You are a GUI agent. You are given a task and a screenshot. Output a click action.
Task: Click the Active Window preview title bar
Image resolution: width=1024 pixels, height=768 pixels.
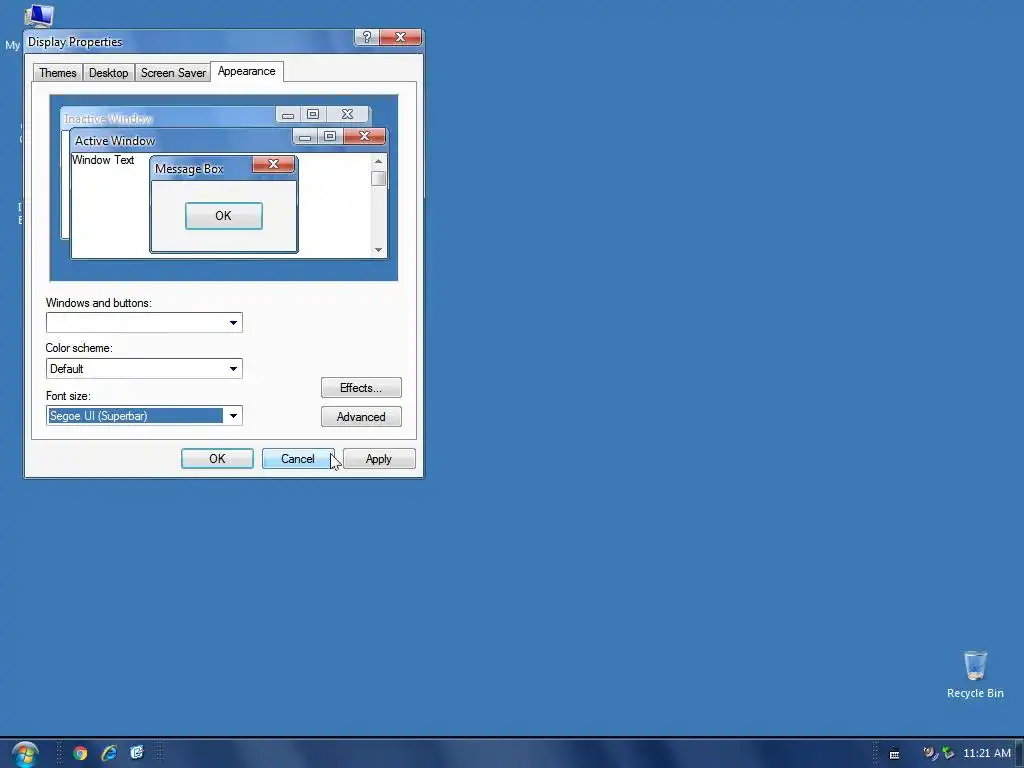tap(229, 139)
